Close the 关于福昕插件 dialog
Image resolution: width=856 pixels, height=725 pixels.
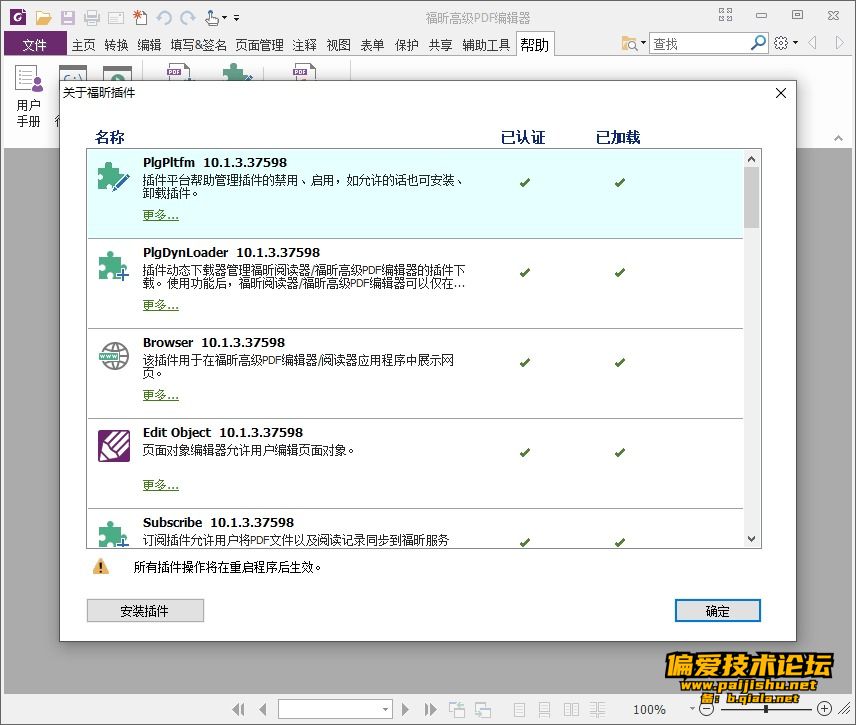(x=781, y=93)
